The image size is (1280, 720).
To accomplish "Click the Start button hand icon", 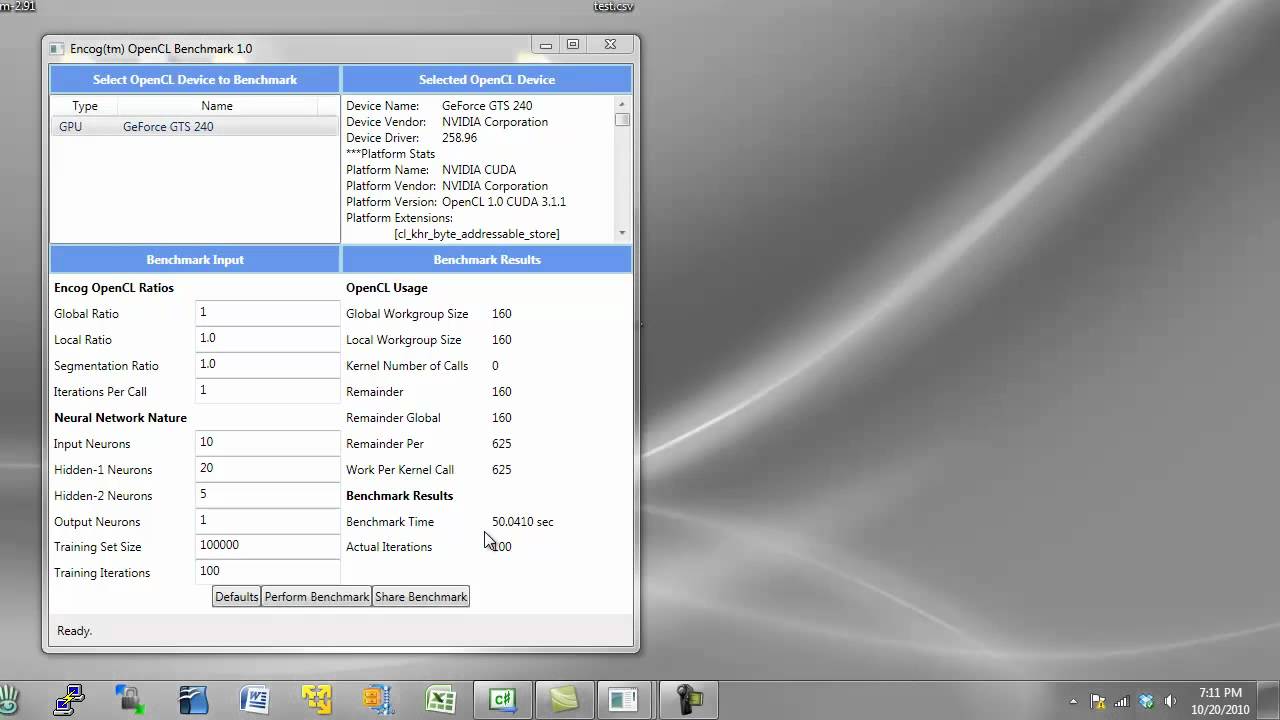I will pos(8,699).
